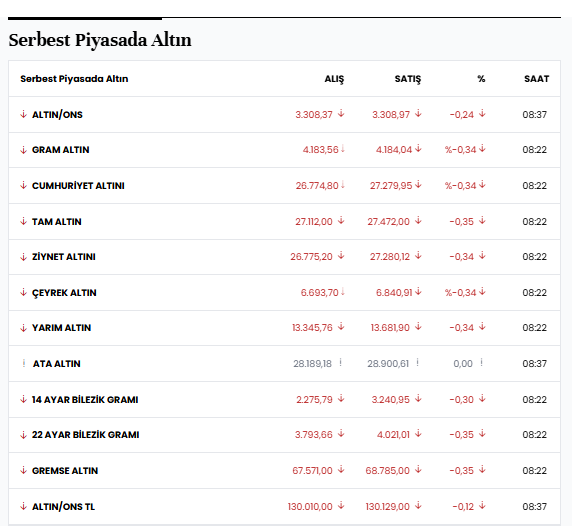The height and width of the screenshot is (526, 577).
Task: Click the down arrow icon beside ALTIN/ONS
Action: (x=24, y=114)
